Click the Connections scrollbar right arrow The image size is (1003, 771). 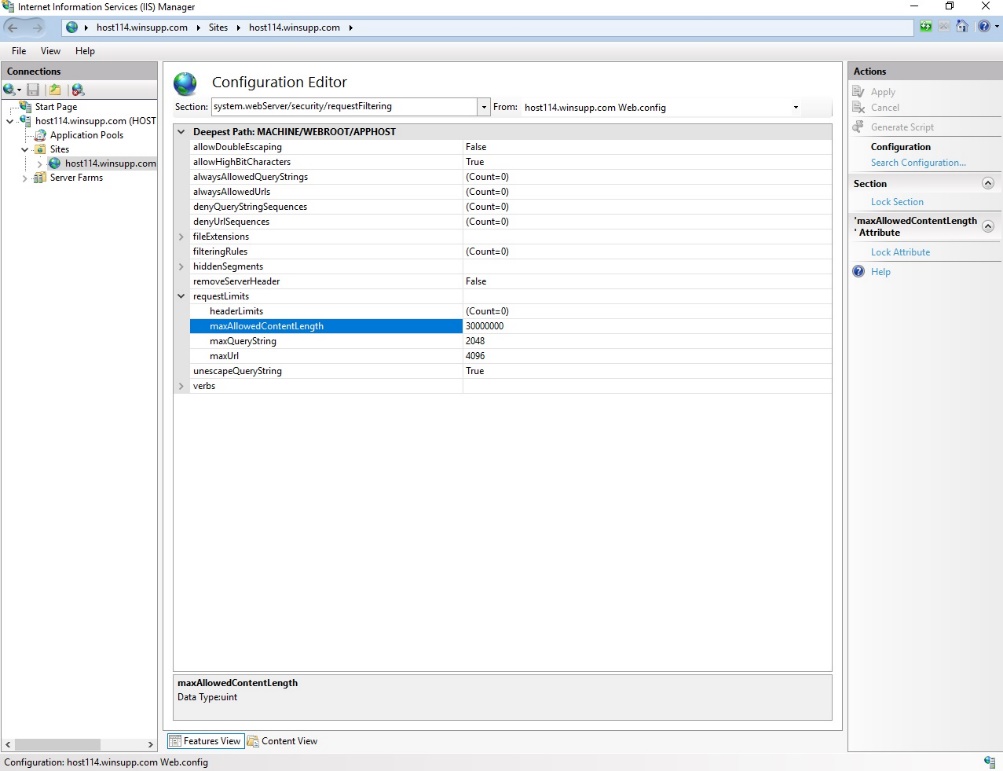(150, 745)
